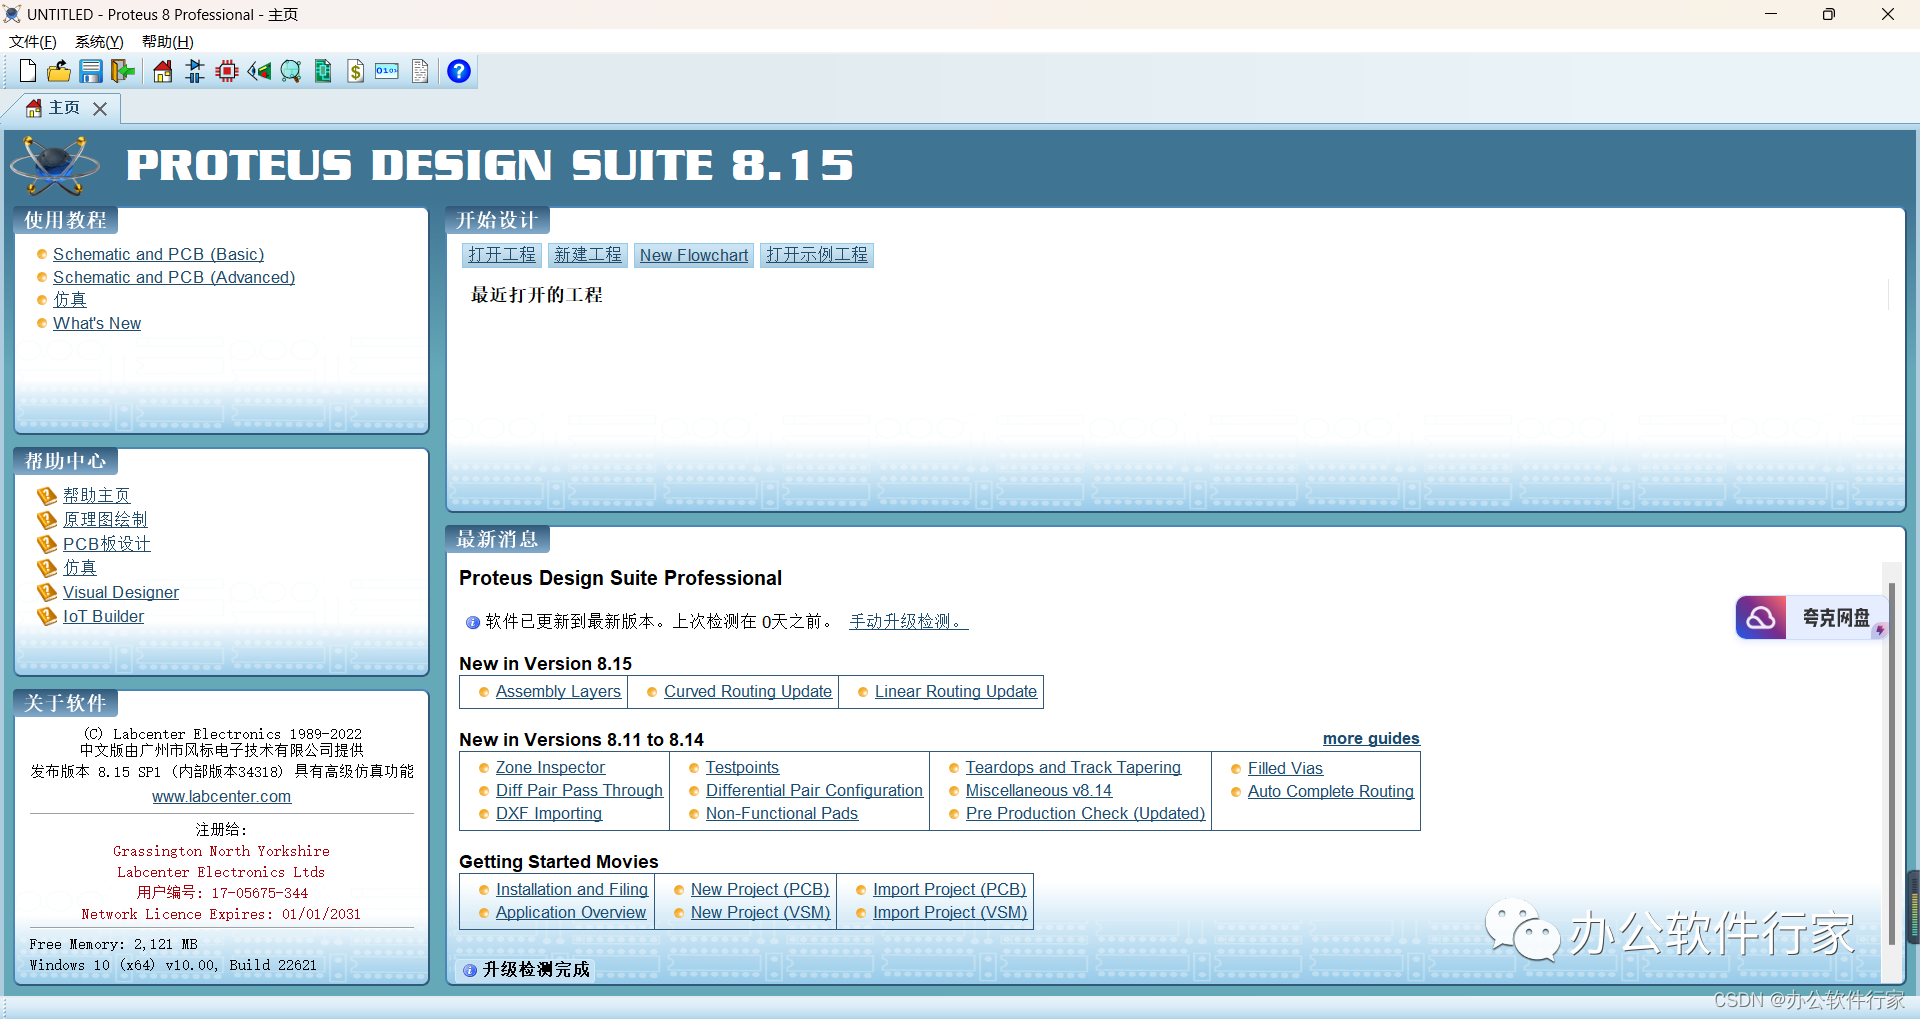Click the 打开工程 button
The height and width of the screenshot is (1019, 1920).
tap(502, 255)
